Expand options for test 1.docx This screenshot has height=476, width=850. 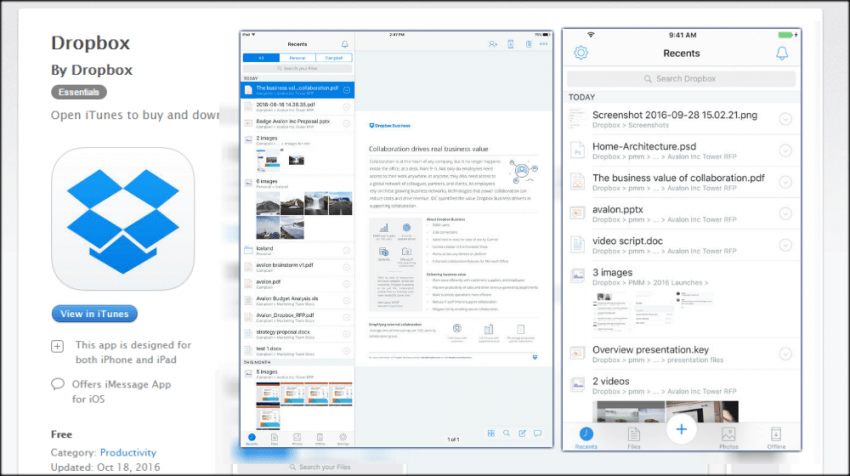346,351
